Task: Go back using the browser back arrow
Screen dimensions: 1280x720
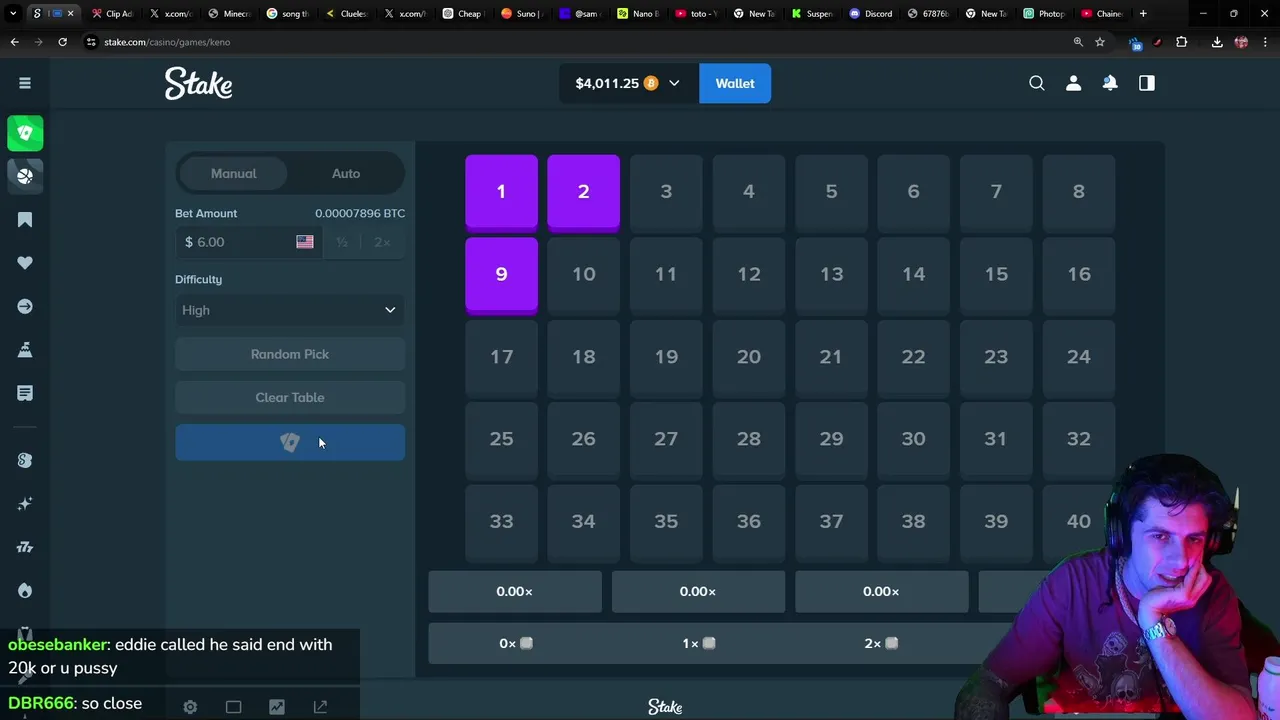Action: tap(14, 42)
